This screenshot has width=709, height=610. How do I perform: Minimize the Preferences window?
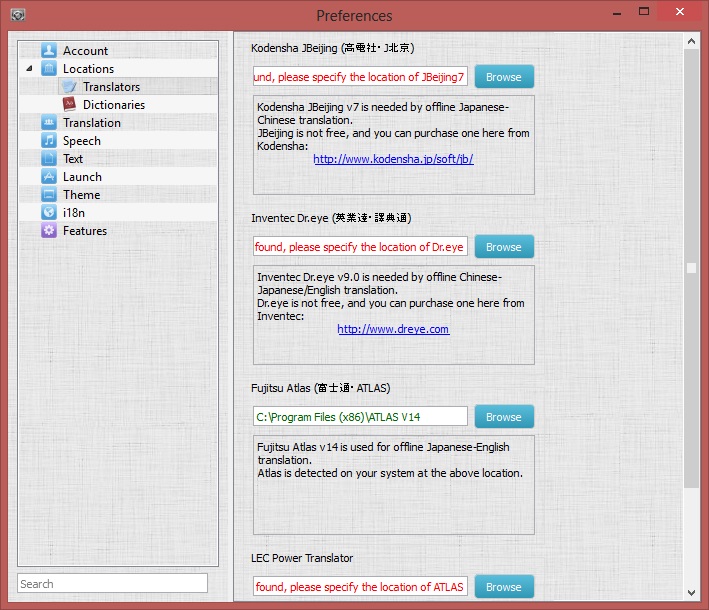pos(617,14)
